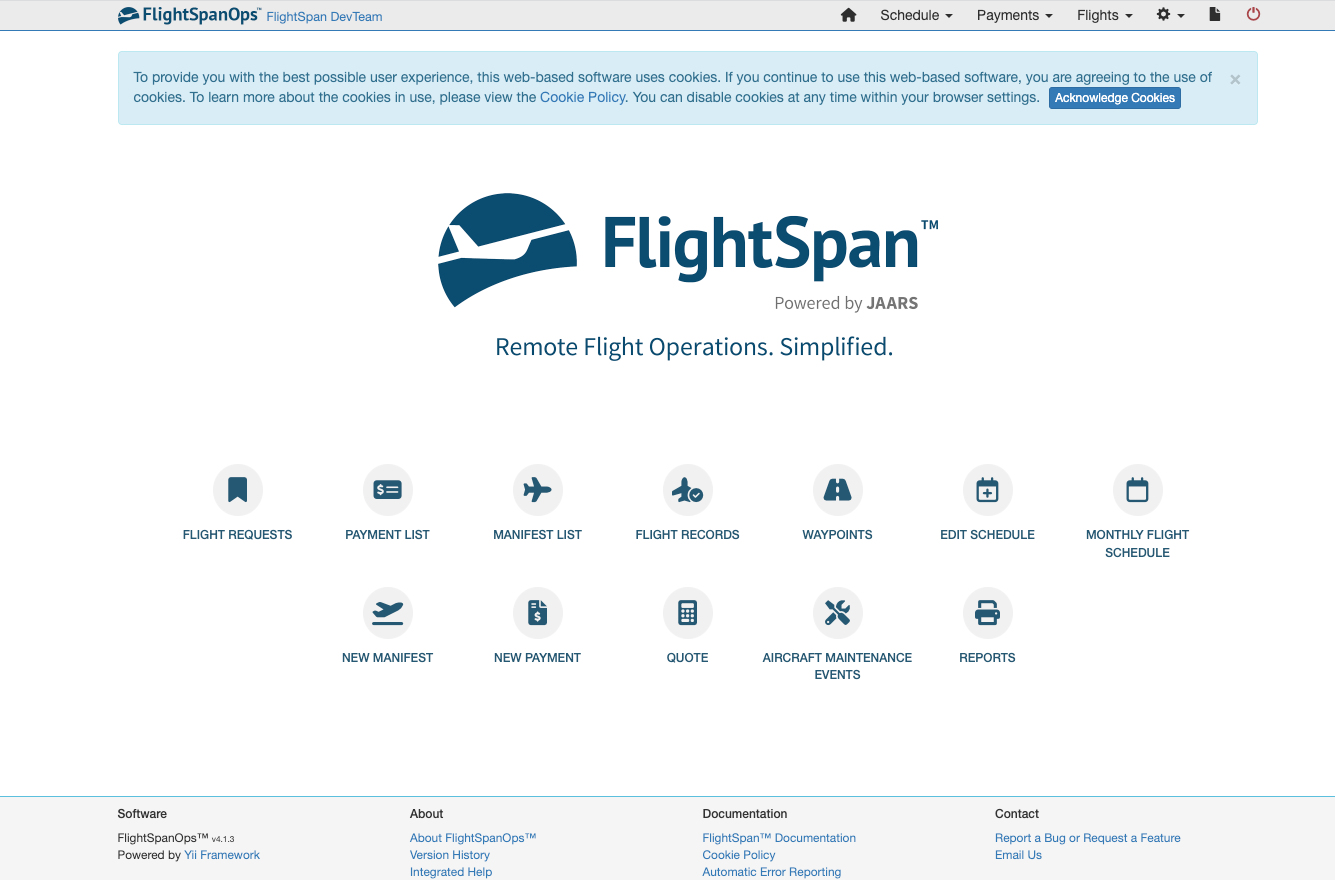
Task: View Flight Records
Action: tap(687, 489)
